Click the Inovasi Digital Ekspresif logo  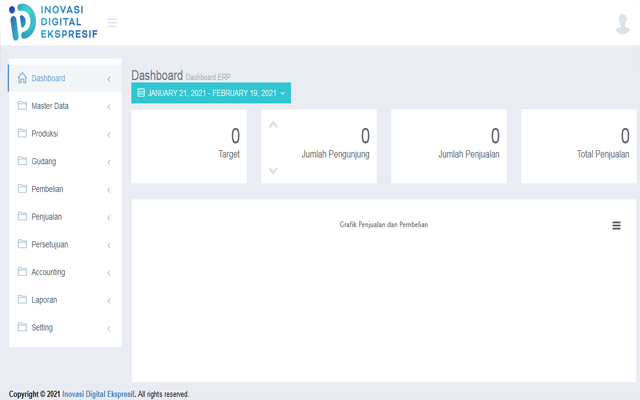pyautogui.click(x=52, y=22)
